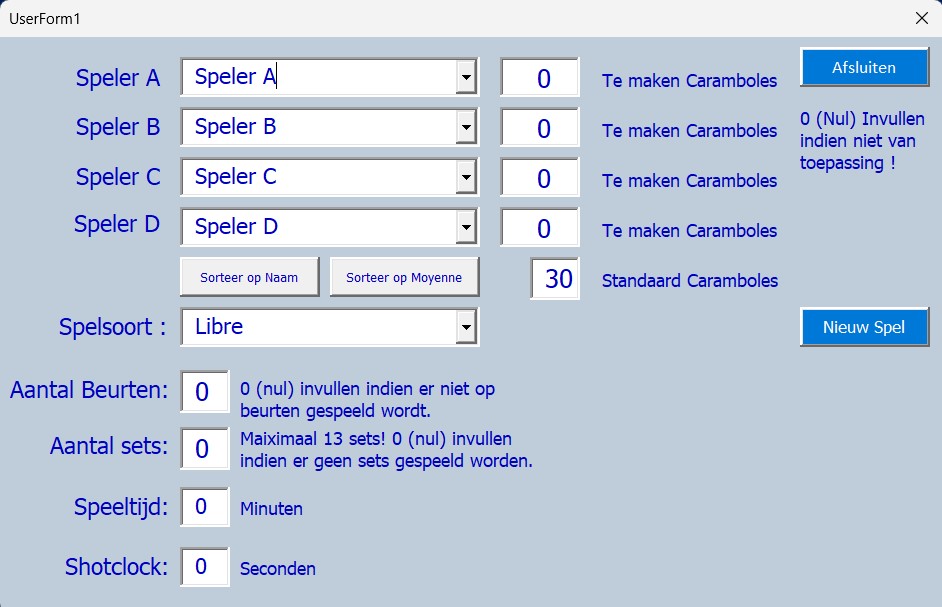Screen dimensions: 942x607
Task: Expand the Speler D name list
Action: tap(465, 227)
